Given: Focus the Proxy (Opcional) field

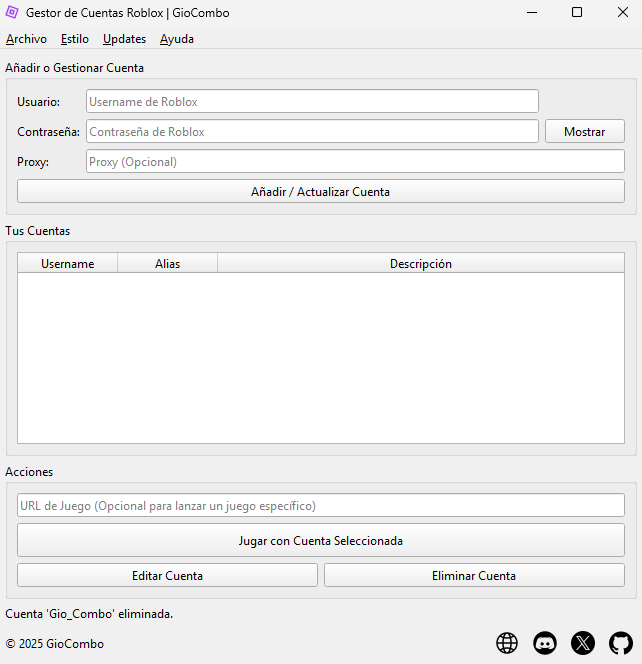Looking at the screenshot, I should pos(355,161).
